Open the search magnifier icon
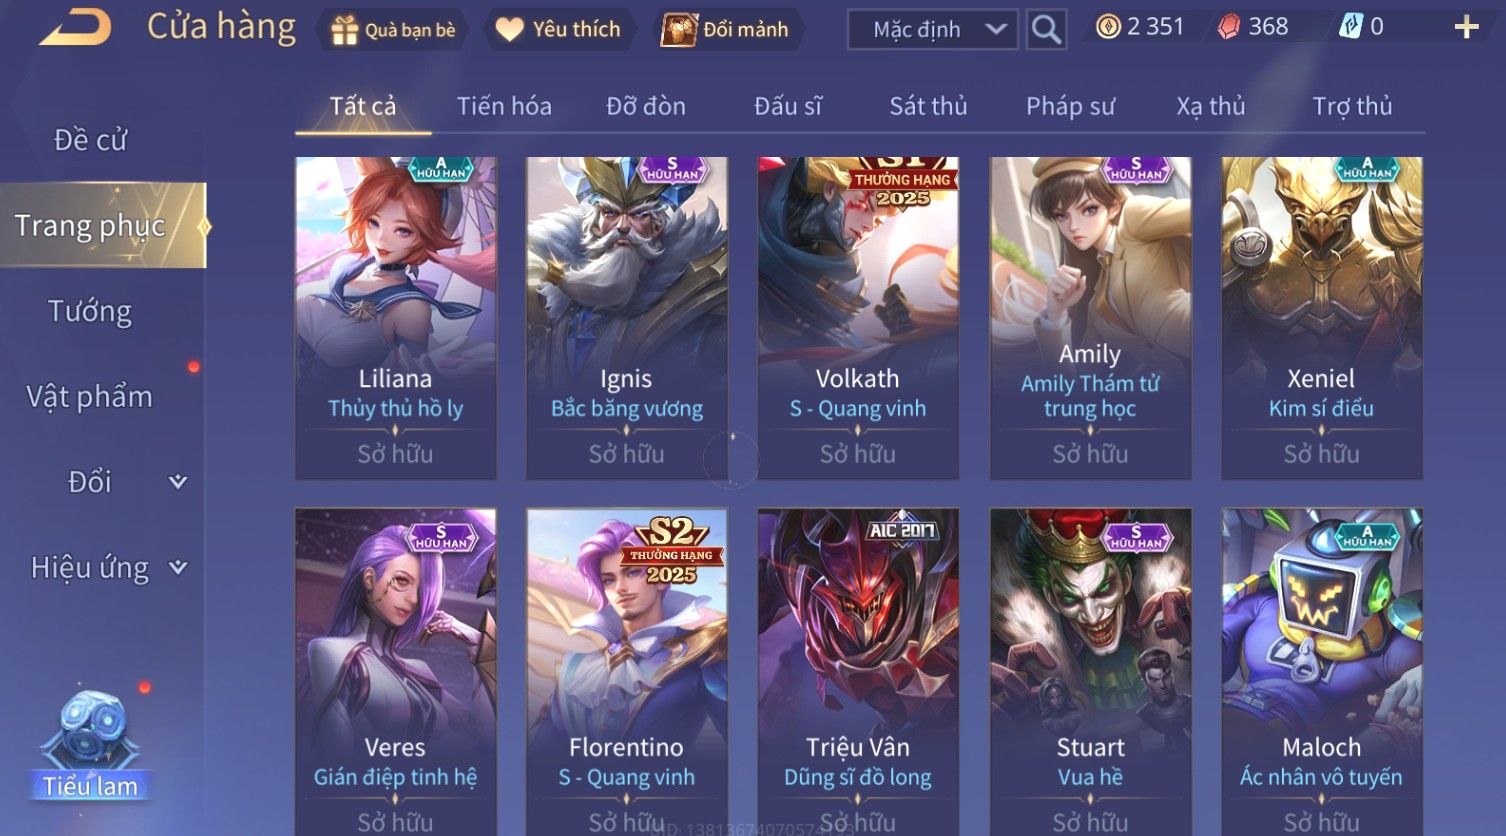Image resolution: width=1506 pixels, height=836 pixels. (1046, 29)
